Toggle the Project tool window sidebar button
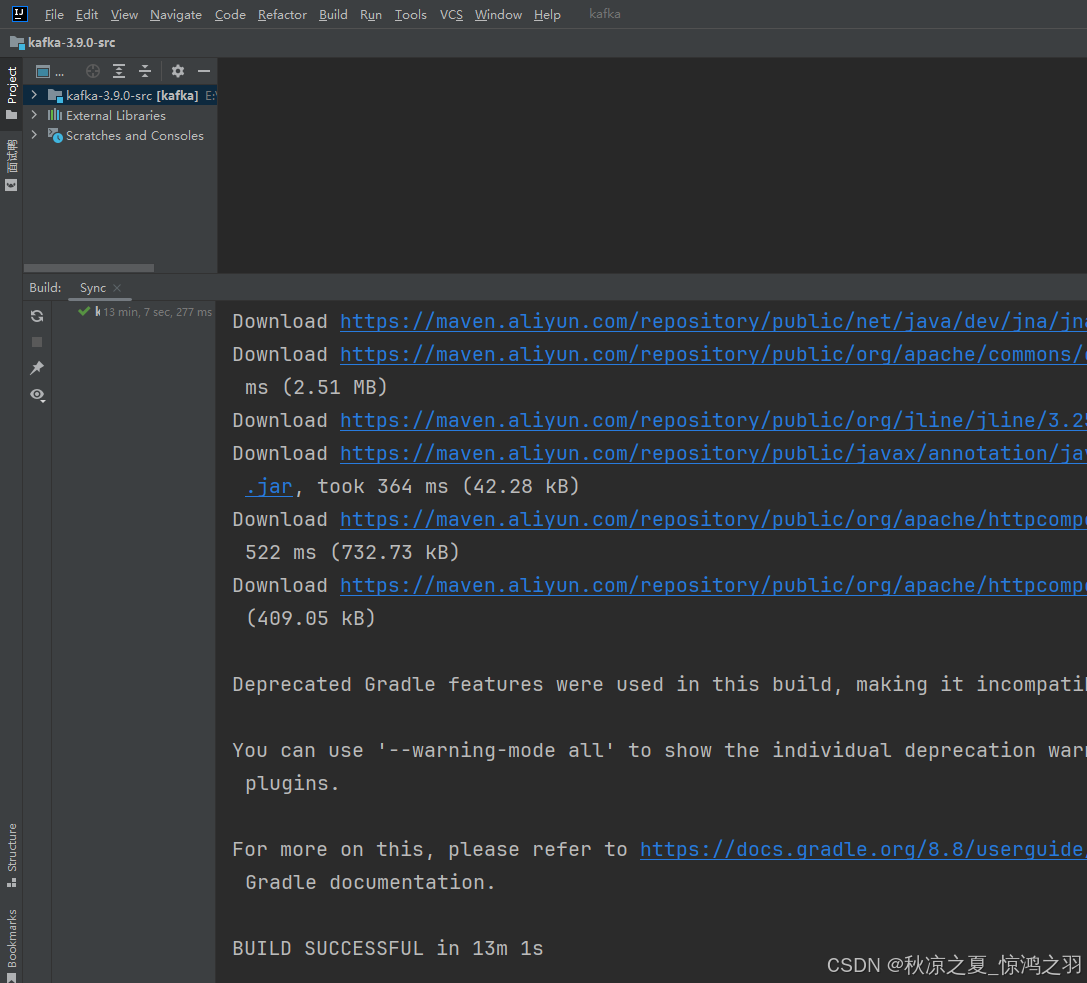 click(12, 93)
